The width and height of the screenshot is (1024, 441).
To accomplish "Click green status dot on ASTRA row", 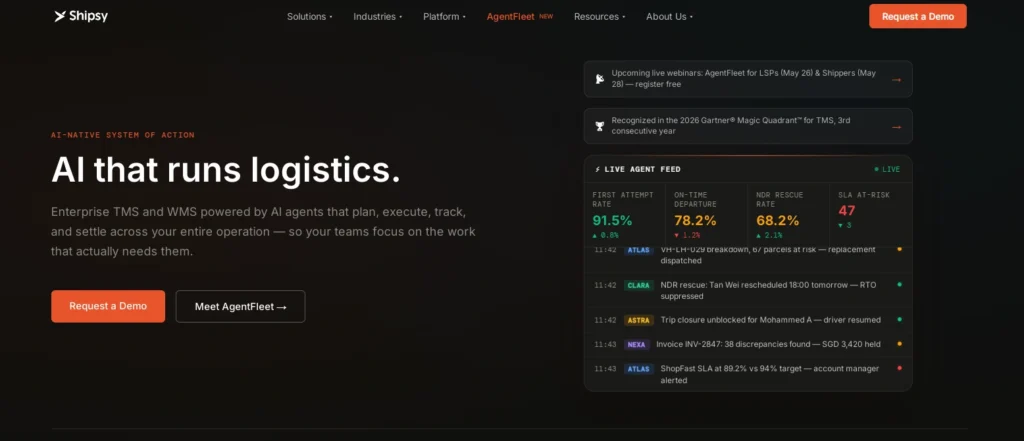I will click(x=899, y=319).
